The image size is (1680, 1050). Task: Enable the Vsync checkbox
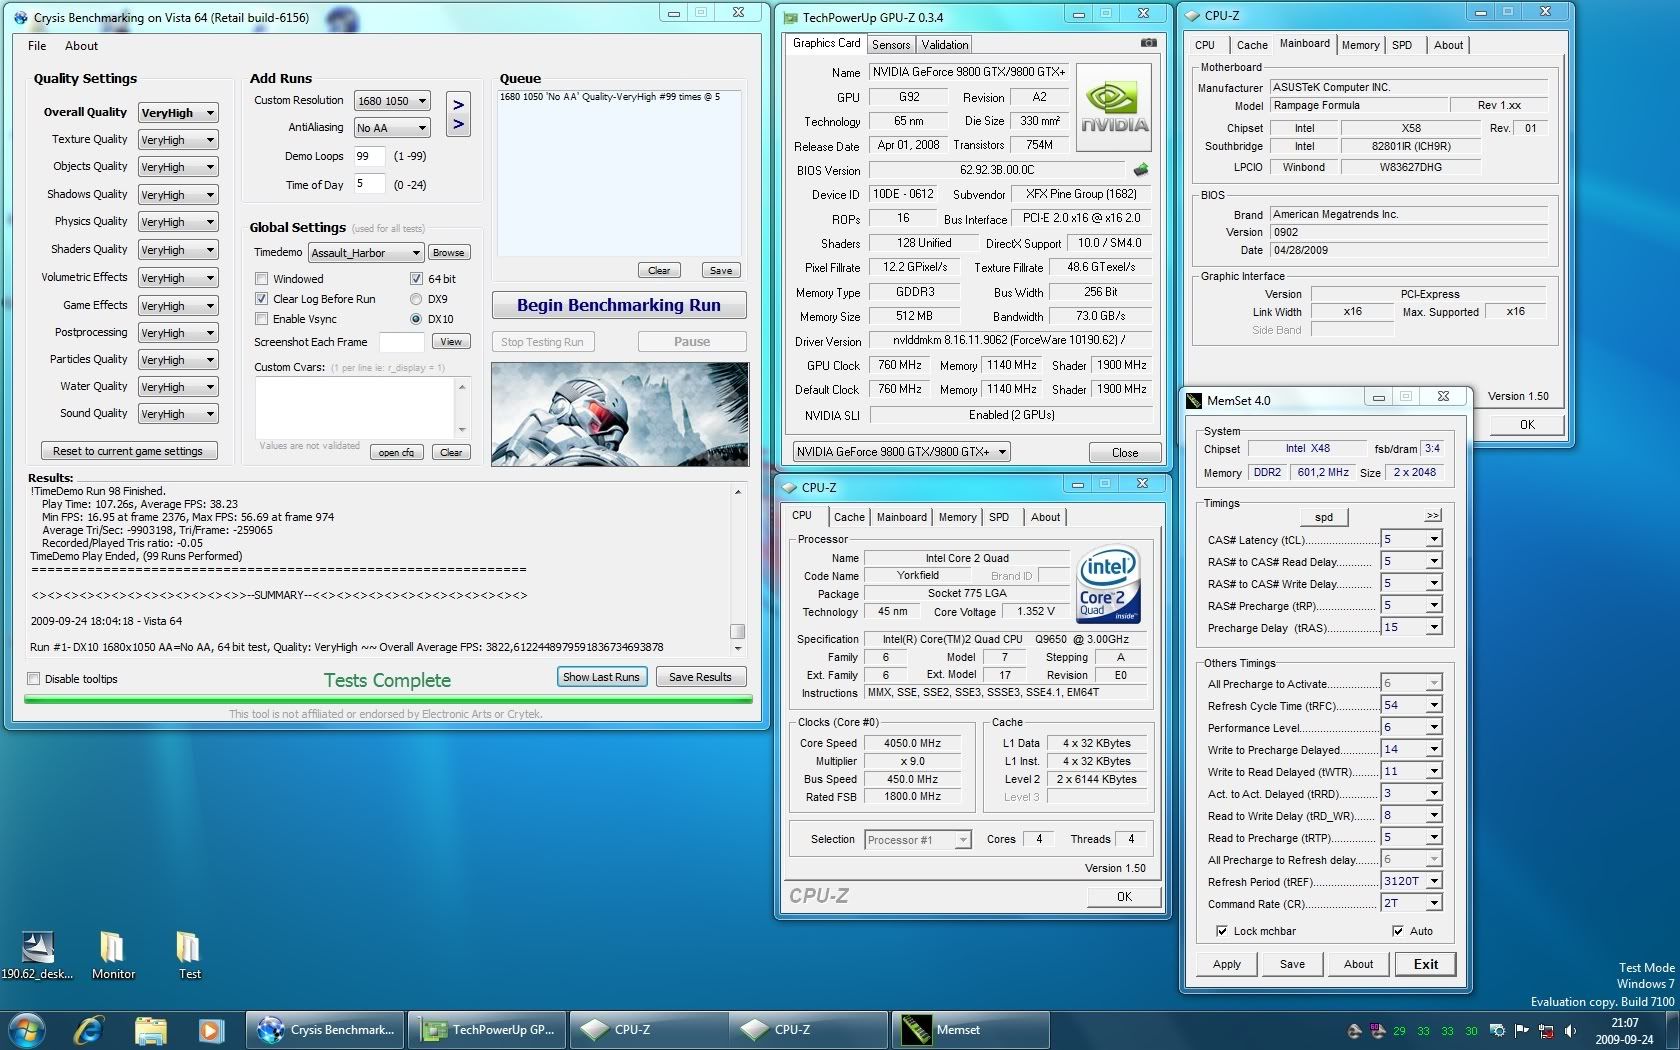click(261, 319)
